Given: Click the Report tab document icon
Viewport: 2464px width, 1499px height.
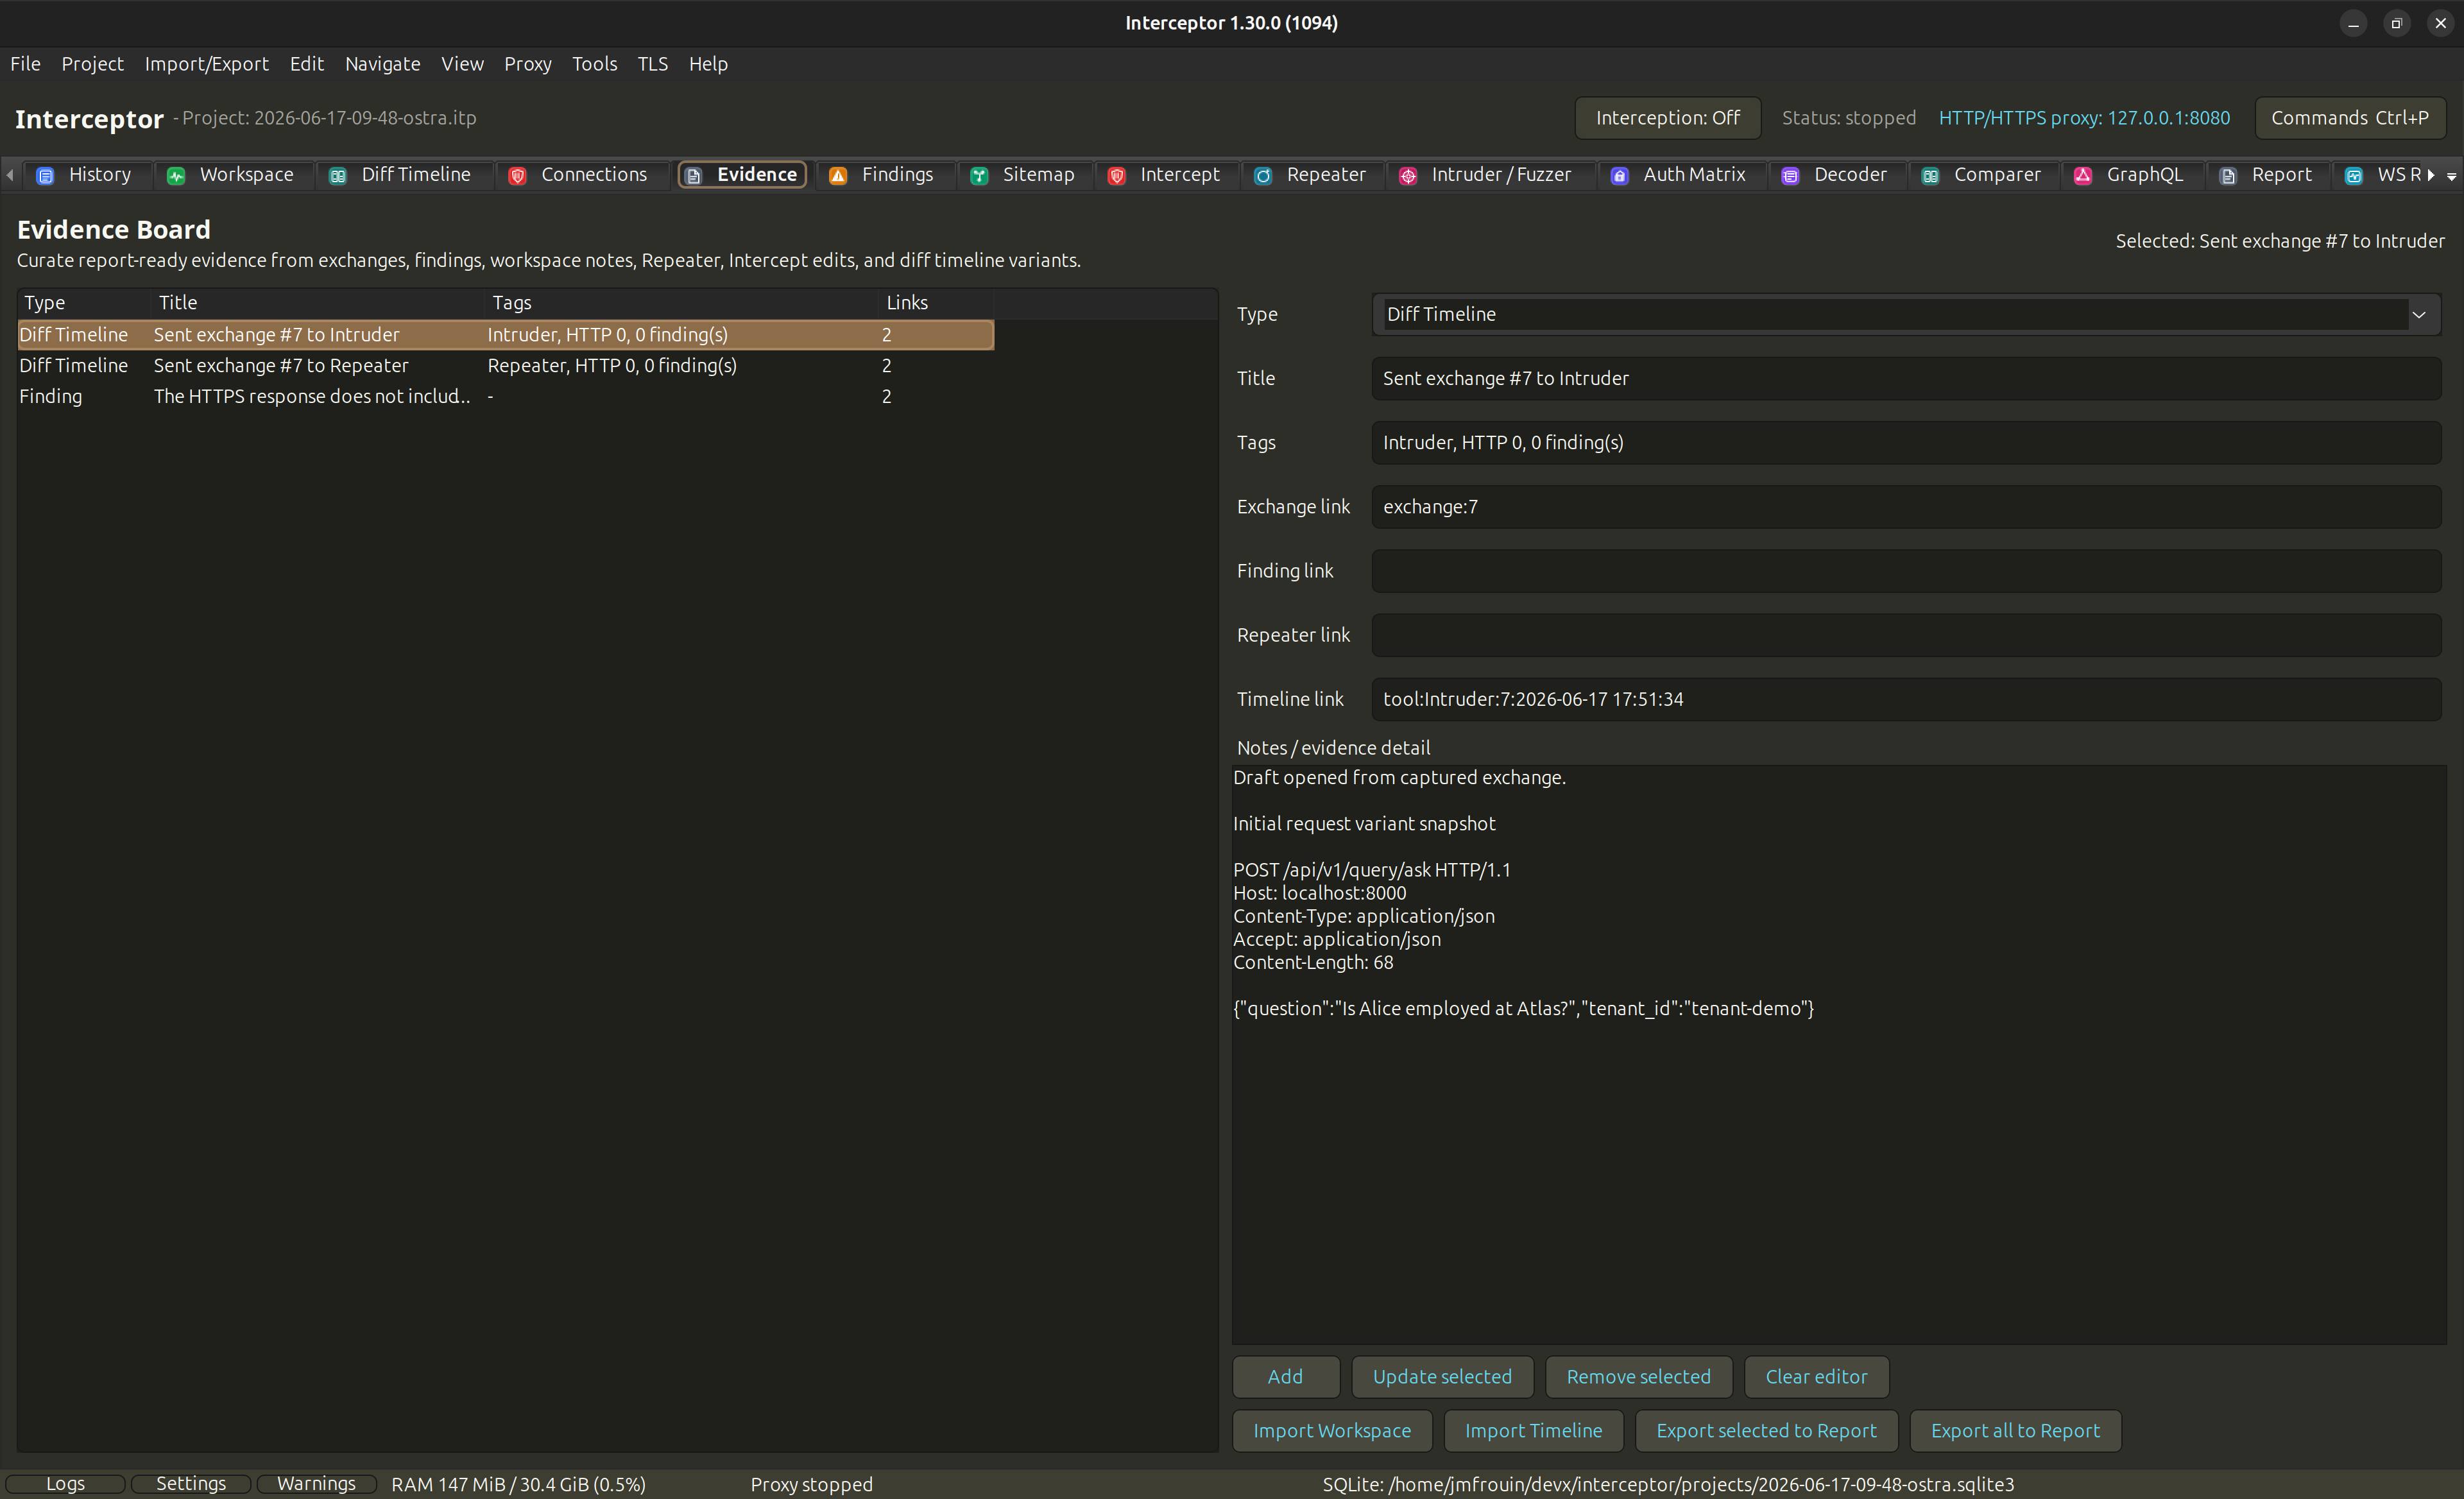Looking at the screenshot, I should pyautogui.click(x=2228, y=175).
